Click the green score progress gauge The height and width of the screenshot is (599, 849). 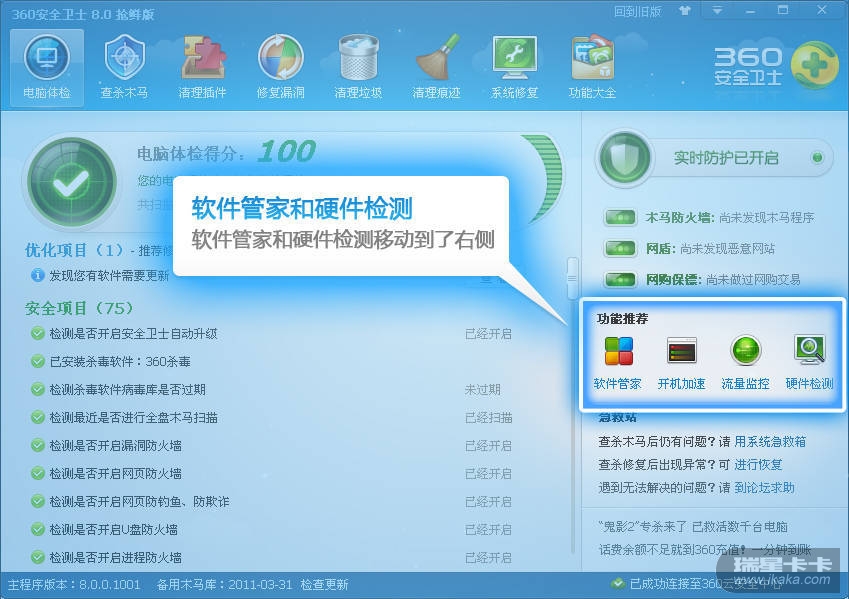pos(543,179)
